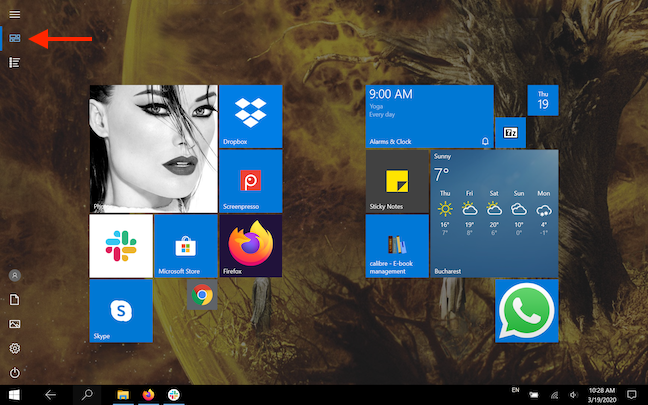Open the Weather tile for Bucharest
The image size is (648, 405).
494,213
